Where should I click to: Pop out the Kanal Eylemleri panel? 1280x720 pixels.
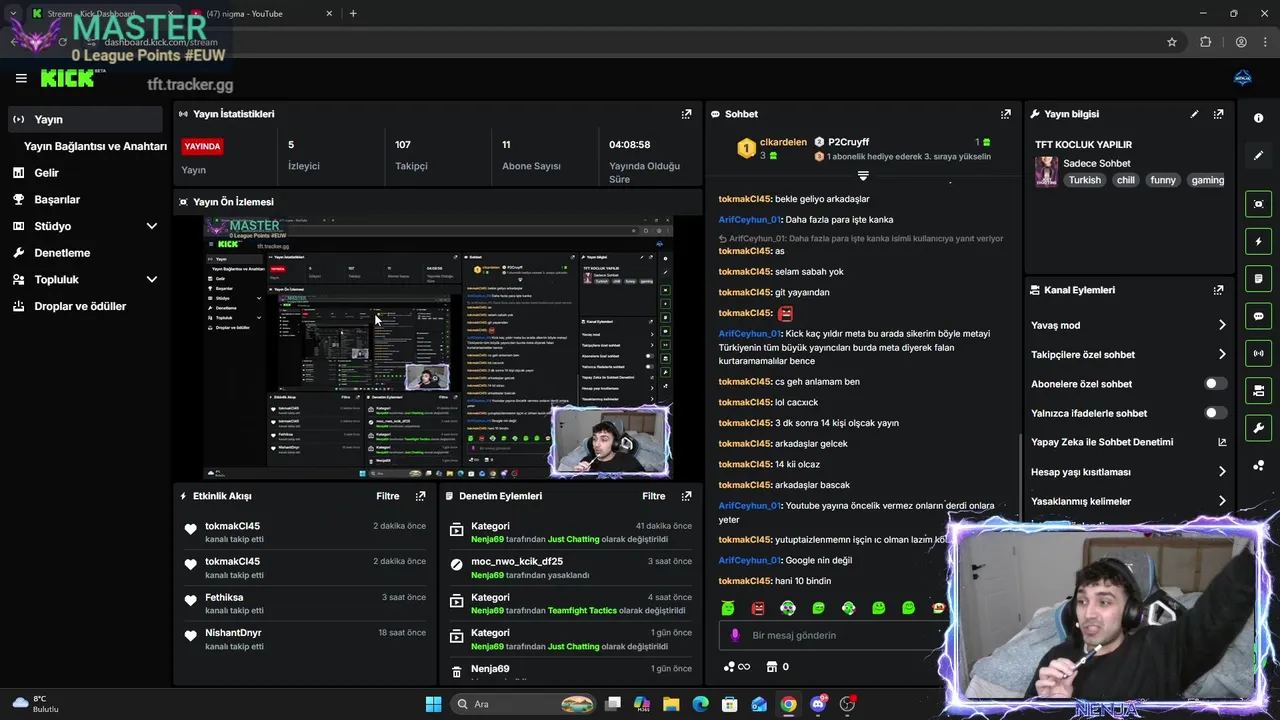coord(1218,290)
